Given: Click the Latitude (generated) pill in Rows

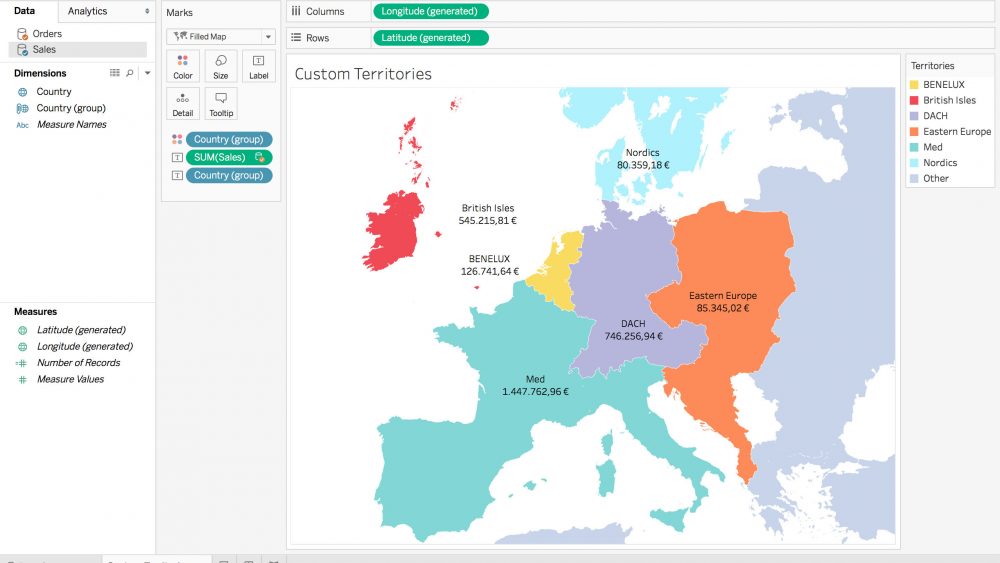Looking at the screenshot, I should coord(429,38).
